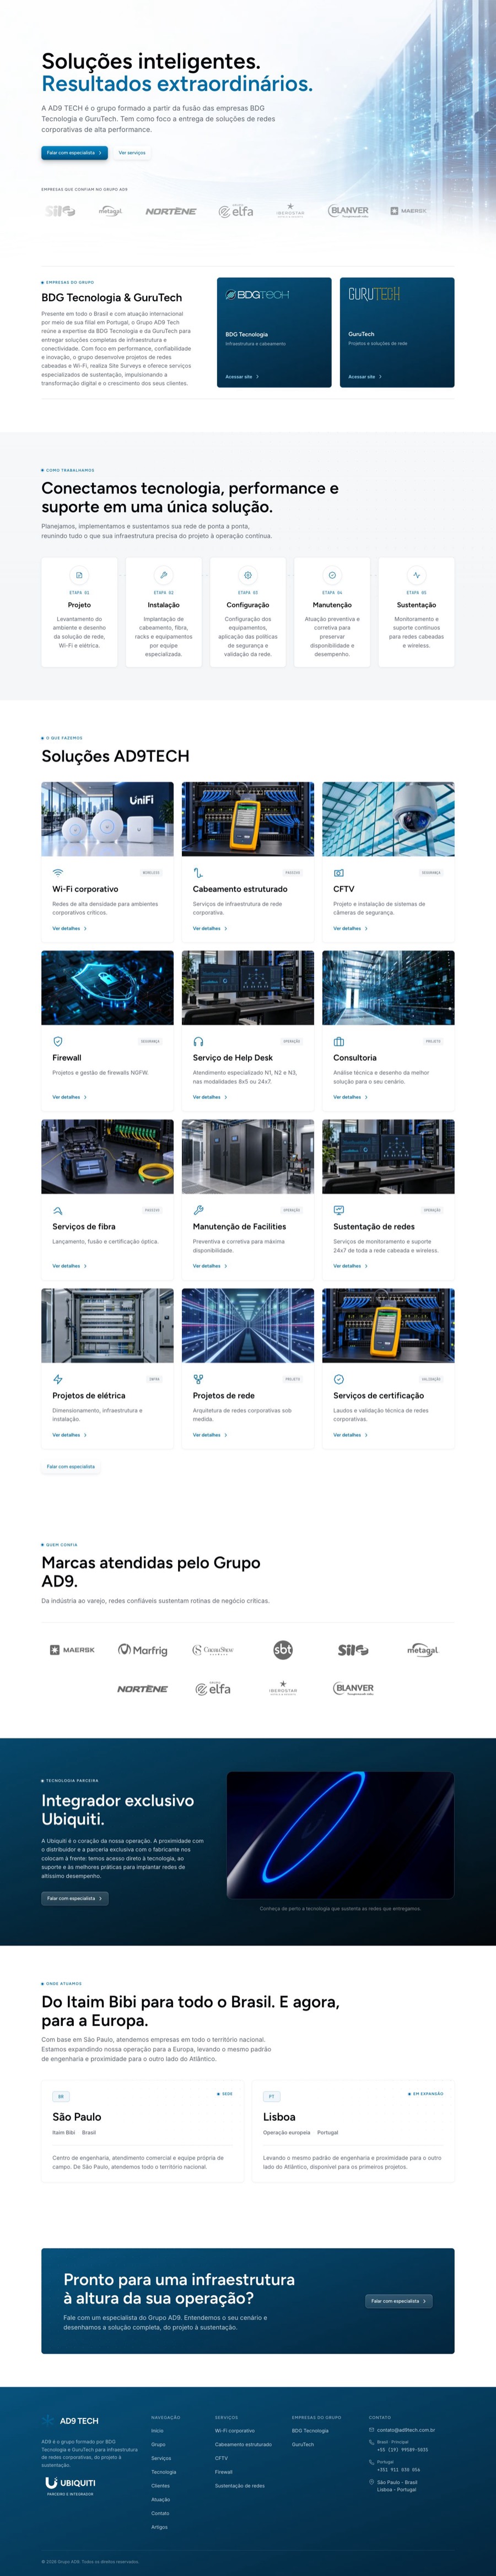This screenshot has width=496, height=2576.
Task: Open the 'Início' footer navigation link
Action: (157, 2431)
